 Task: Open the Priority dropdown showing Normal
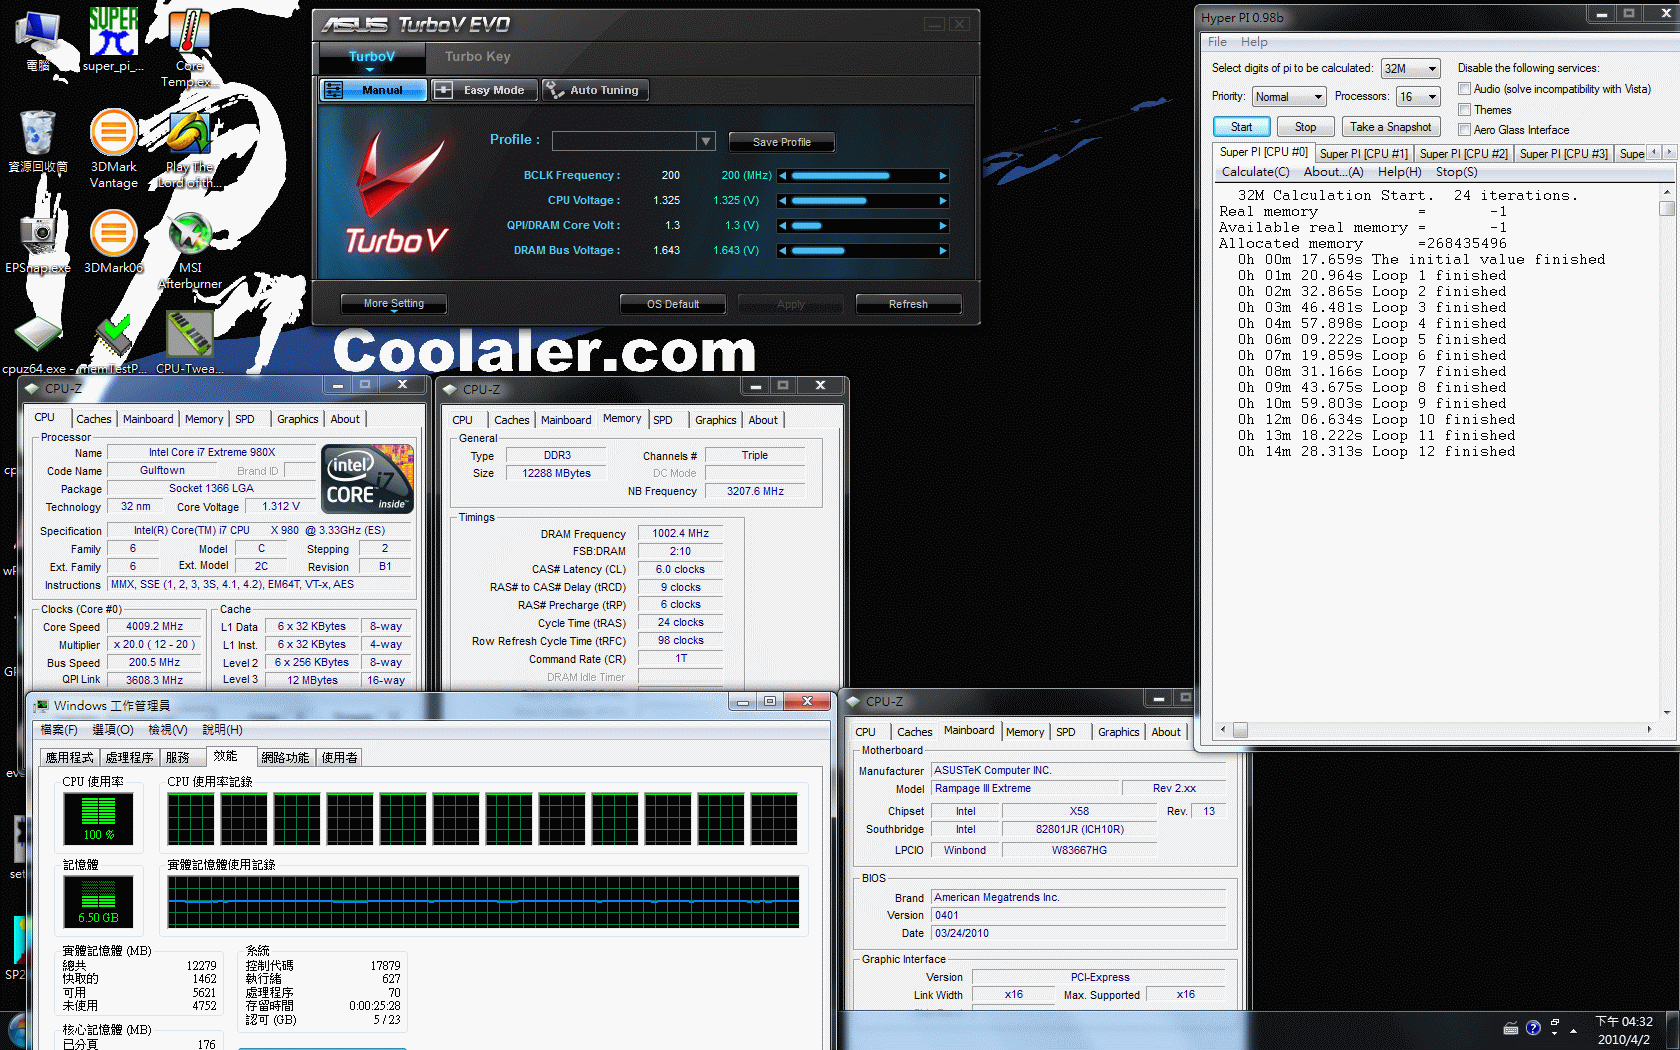pos(1289,97)
